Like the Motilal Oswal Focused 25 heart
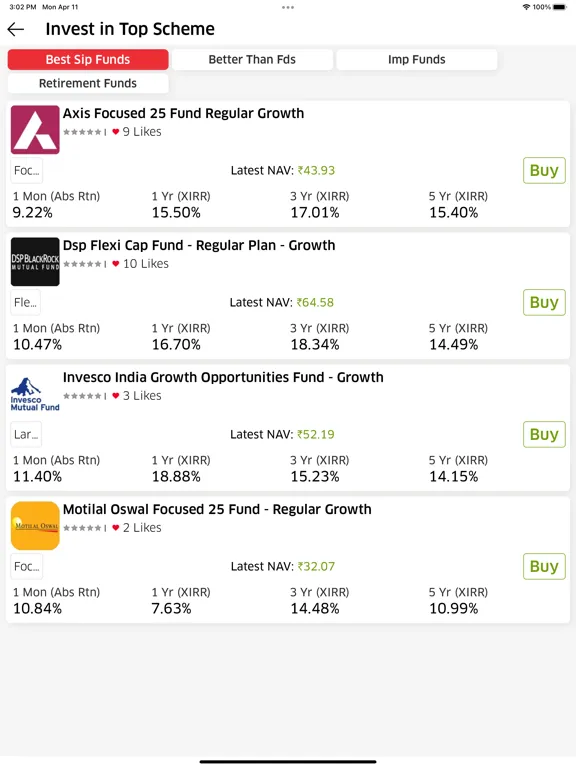 tap(116, 528)
